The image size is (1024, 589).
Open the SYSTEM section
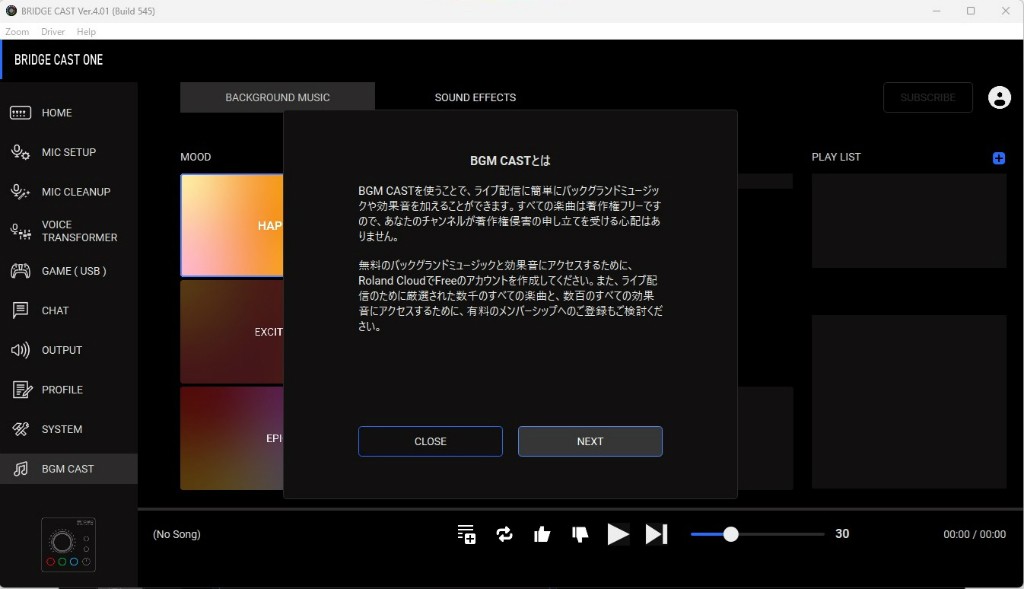coord(69,429)
